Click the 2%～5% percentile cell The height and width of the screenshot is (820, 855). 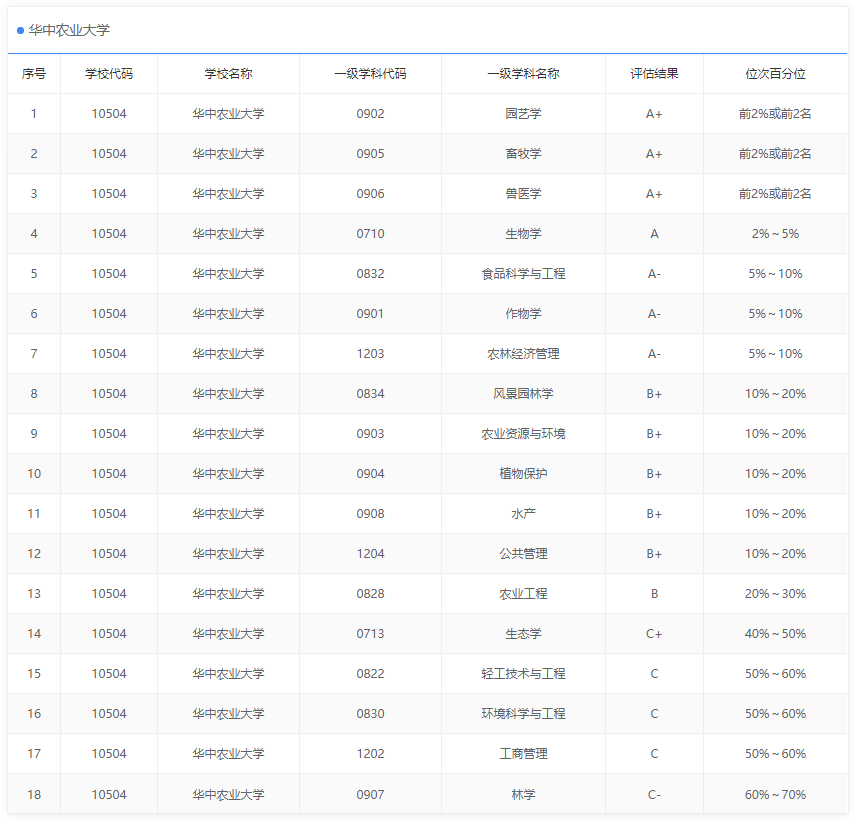(x=775, y=233)
